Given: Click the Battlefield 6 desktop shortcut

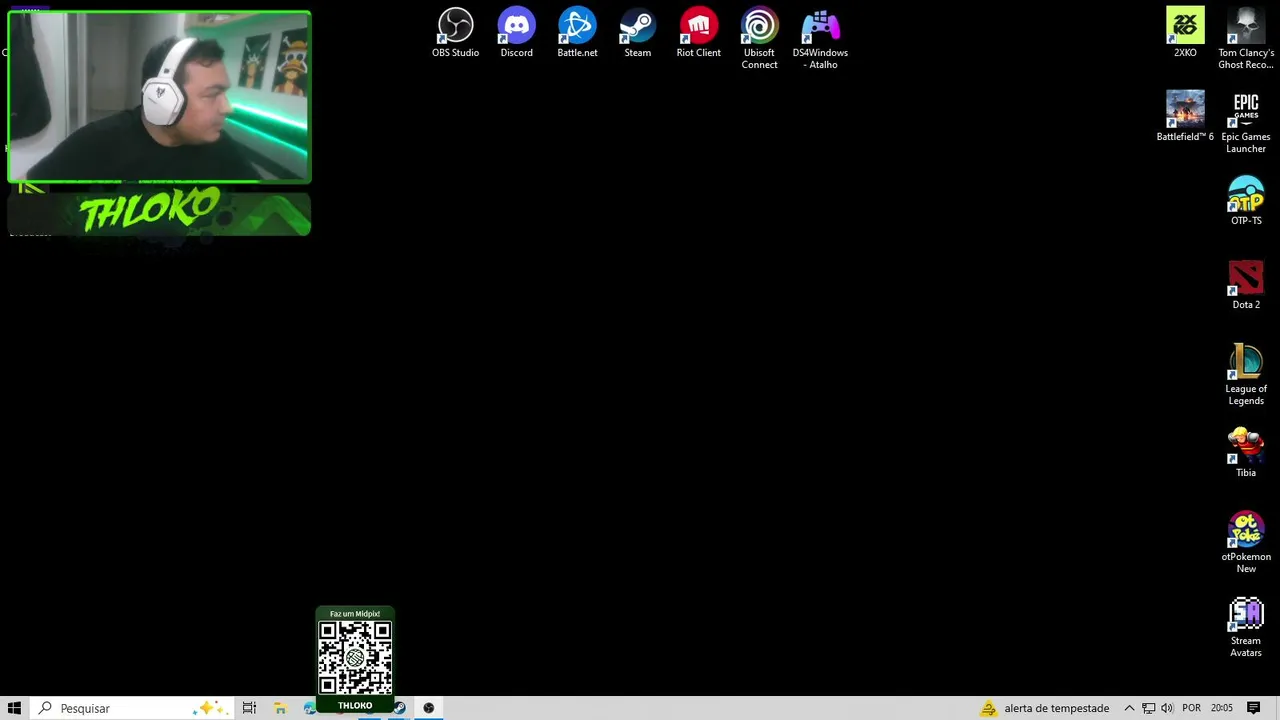Looking at the screenshot, I should (1185, 117).
